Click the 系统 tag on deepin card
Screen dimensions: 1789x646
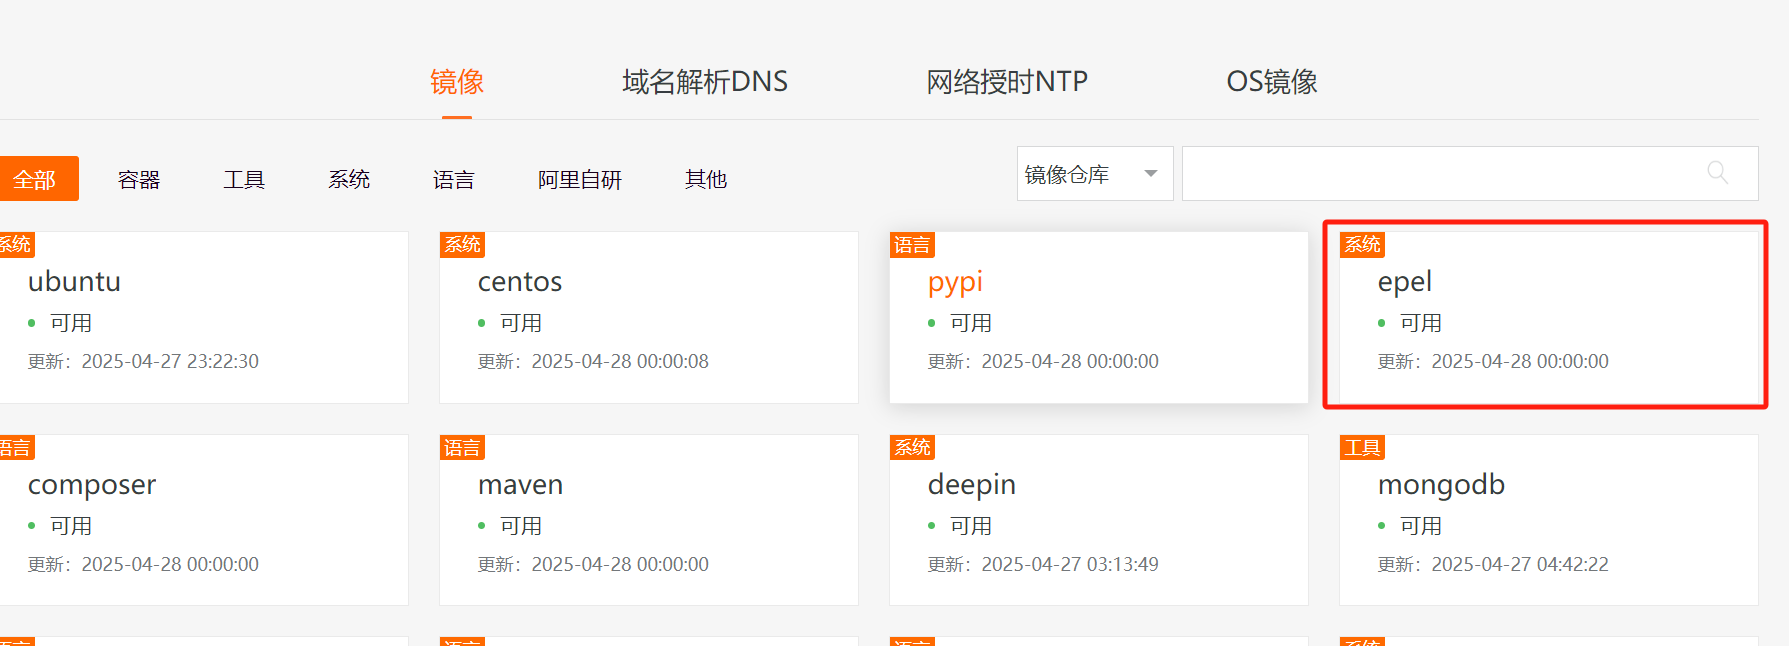912,448
